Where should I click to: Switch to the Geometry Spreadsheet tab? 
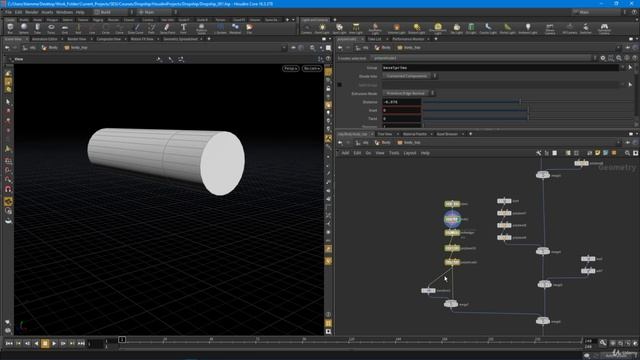(x=180, y=39)
